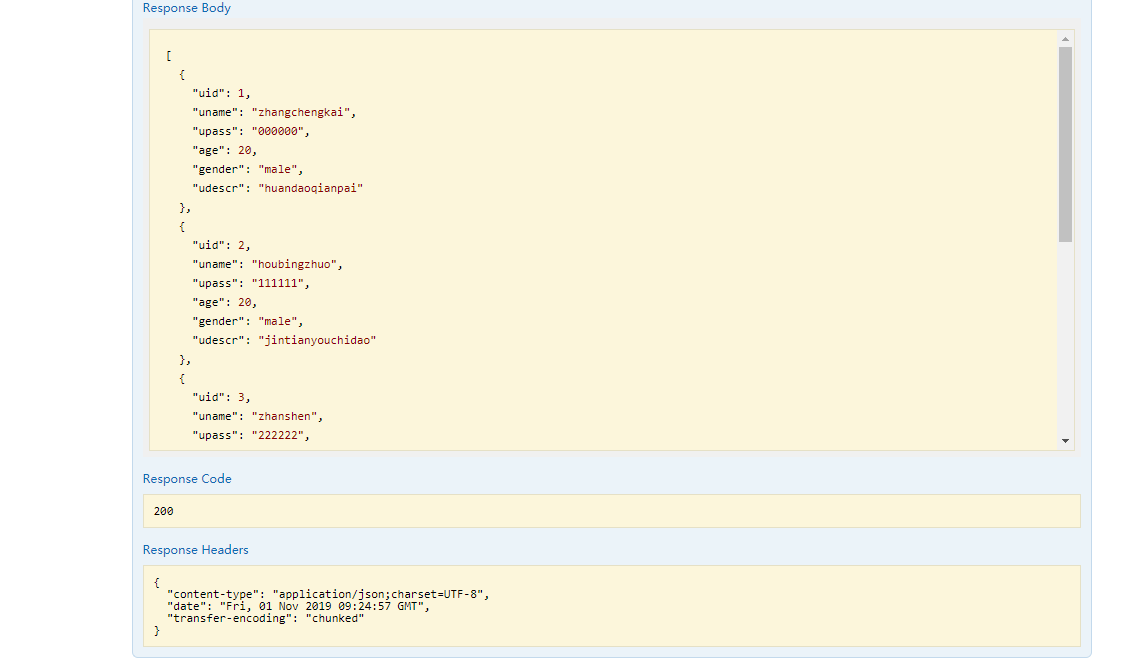Click the scrollbar down arrow
This screenshot has height=671, width=1127.
coord(1063,438)
